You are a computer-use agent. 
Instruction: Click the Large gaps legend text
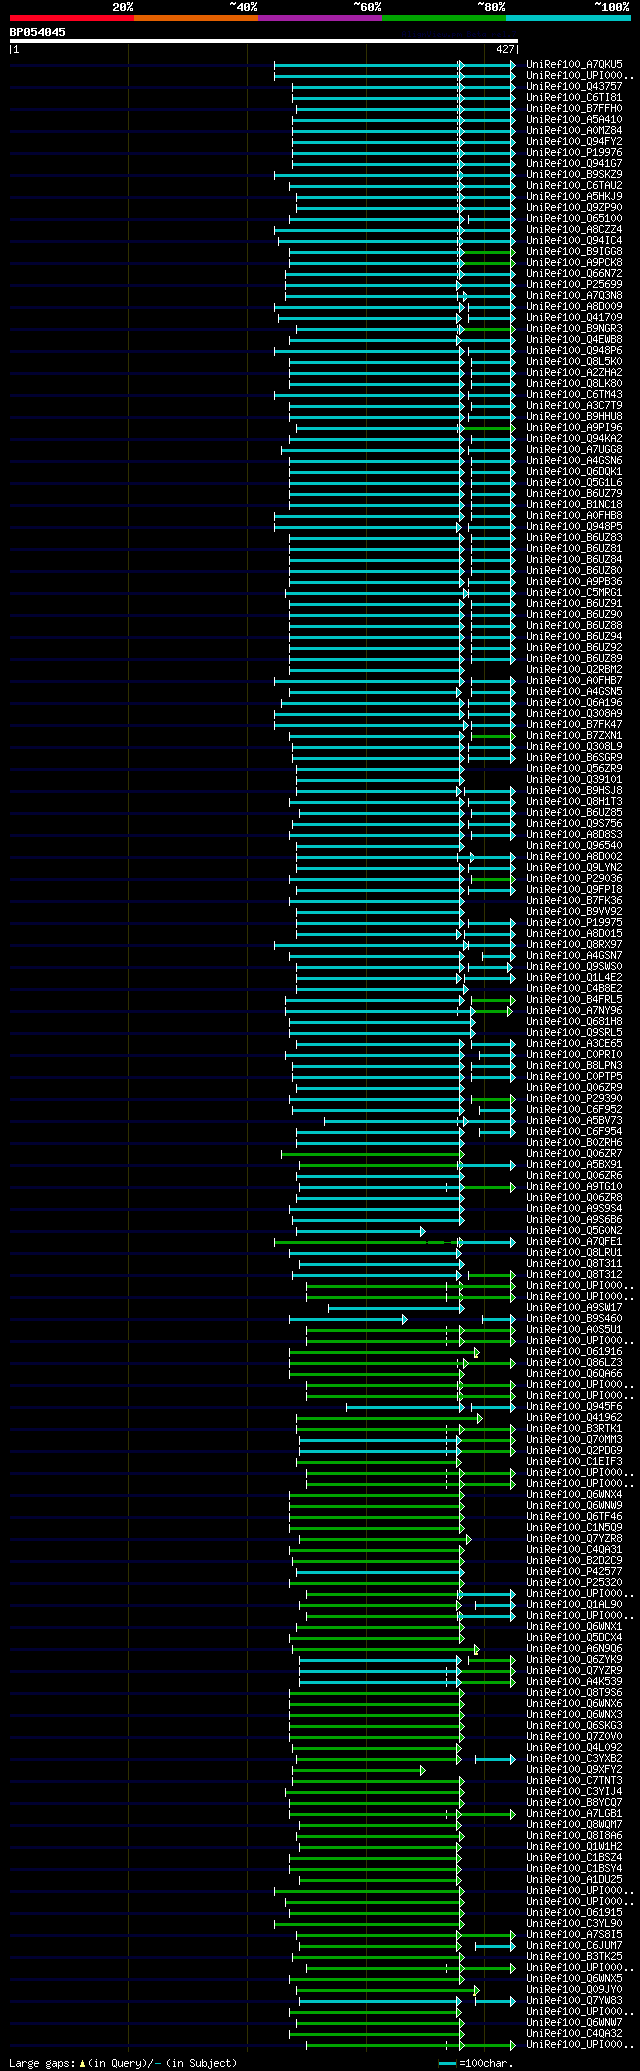123,2063
